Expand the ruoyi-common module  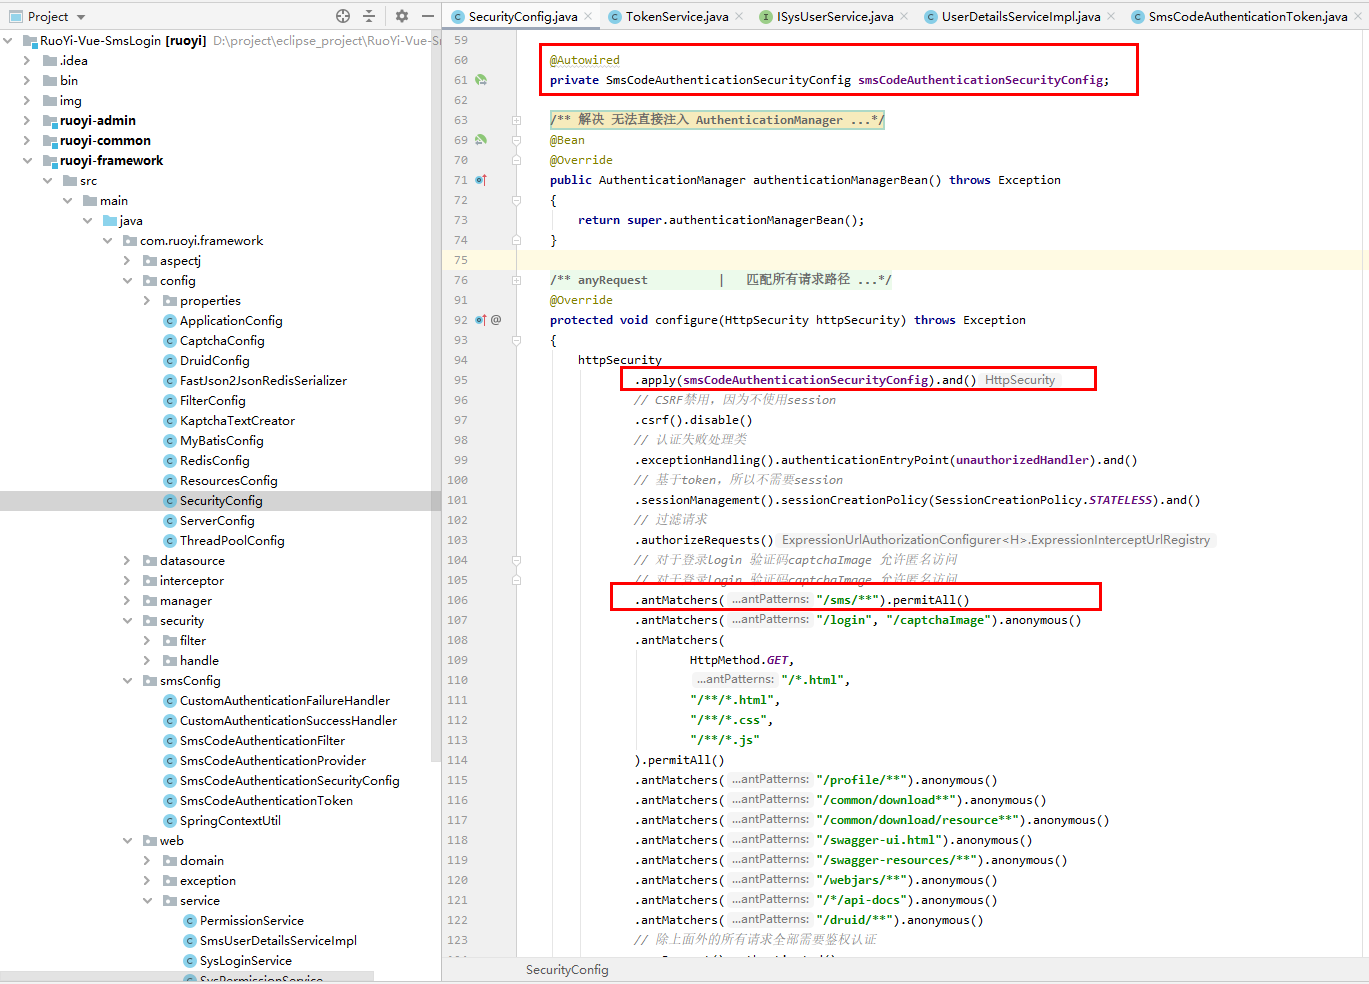pos(27,141)
